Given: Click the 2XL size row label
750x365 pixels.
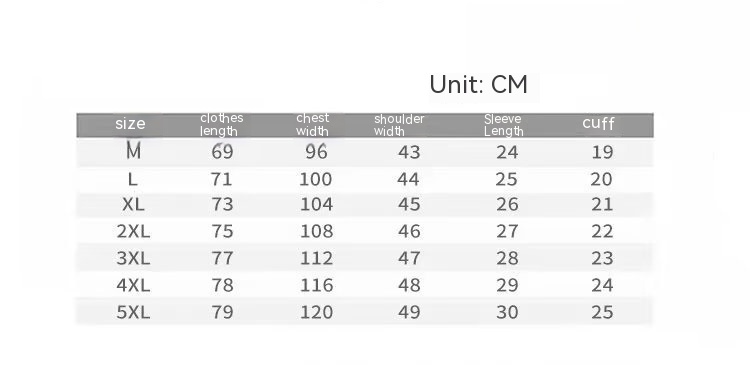Looking at the screenshot, I should point(133,232).
